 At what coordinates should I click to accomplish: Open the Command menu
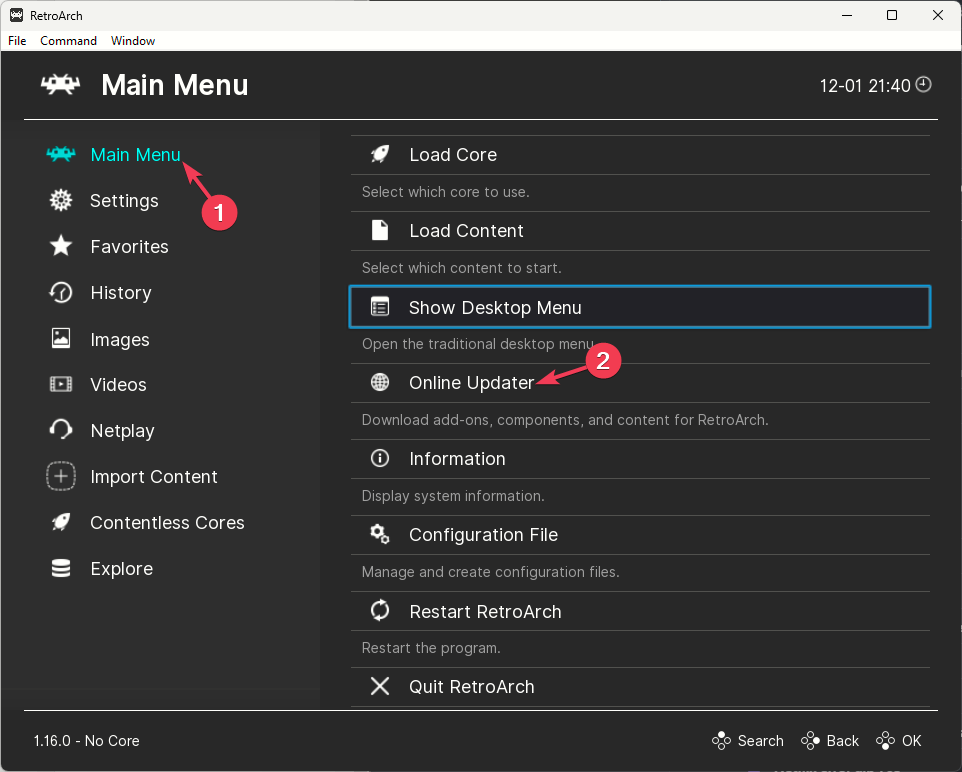coord(68,41)
